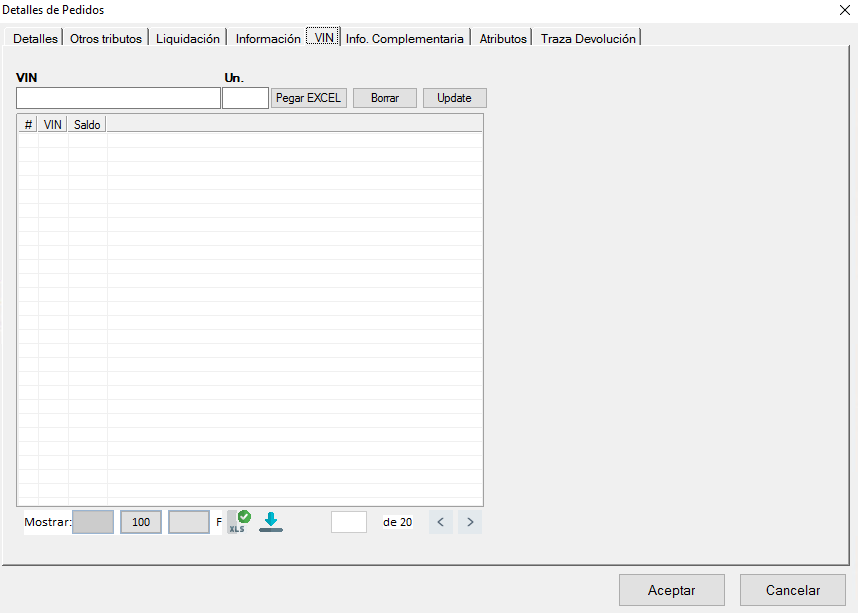Viewport: 858px width, 613px height.
Task: Close the Detalles de Pedidos window
Action: (x=844, y=10)
